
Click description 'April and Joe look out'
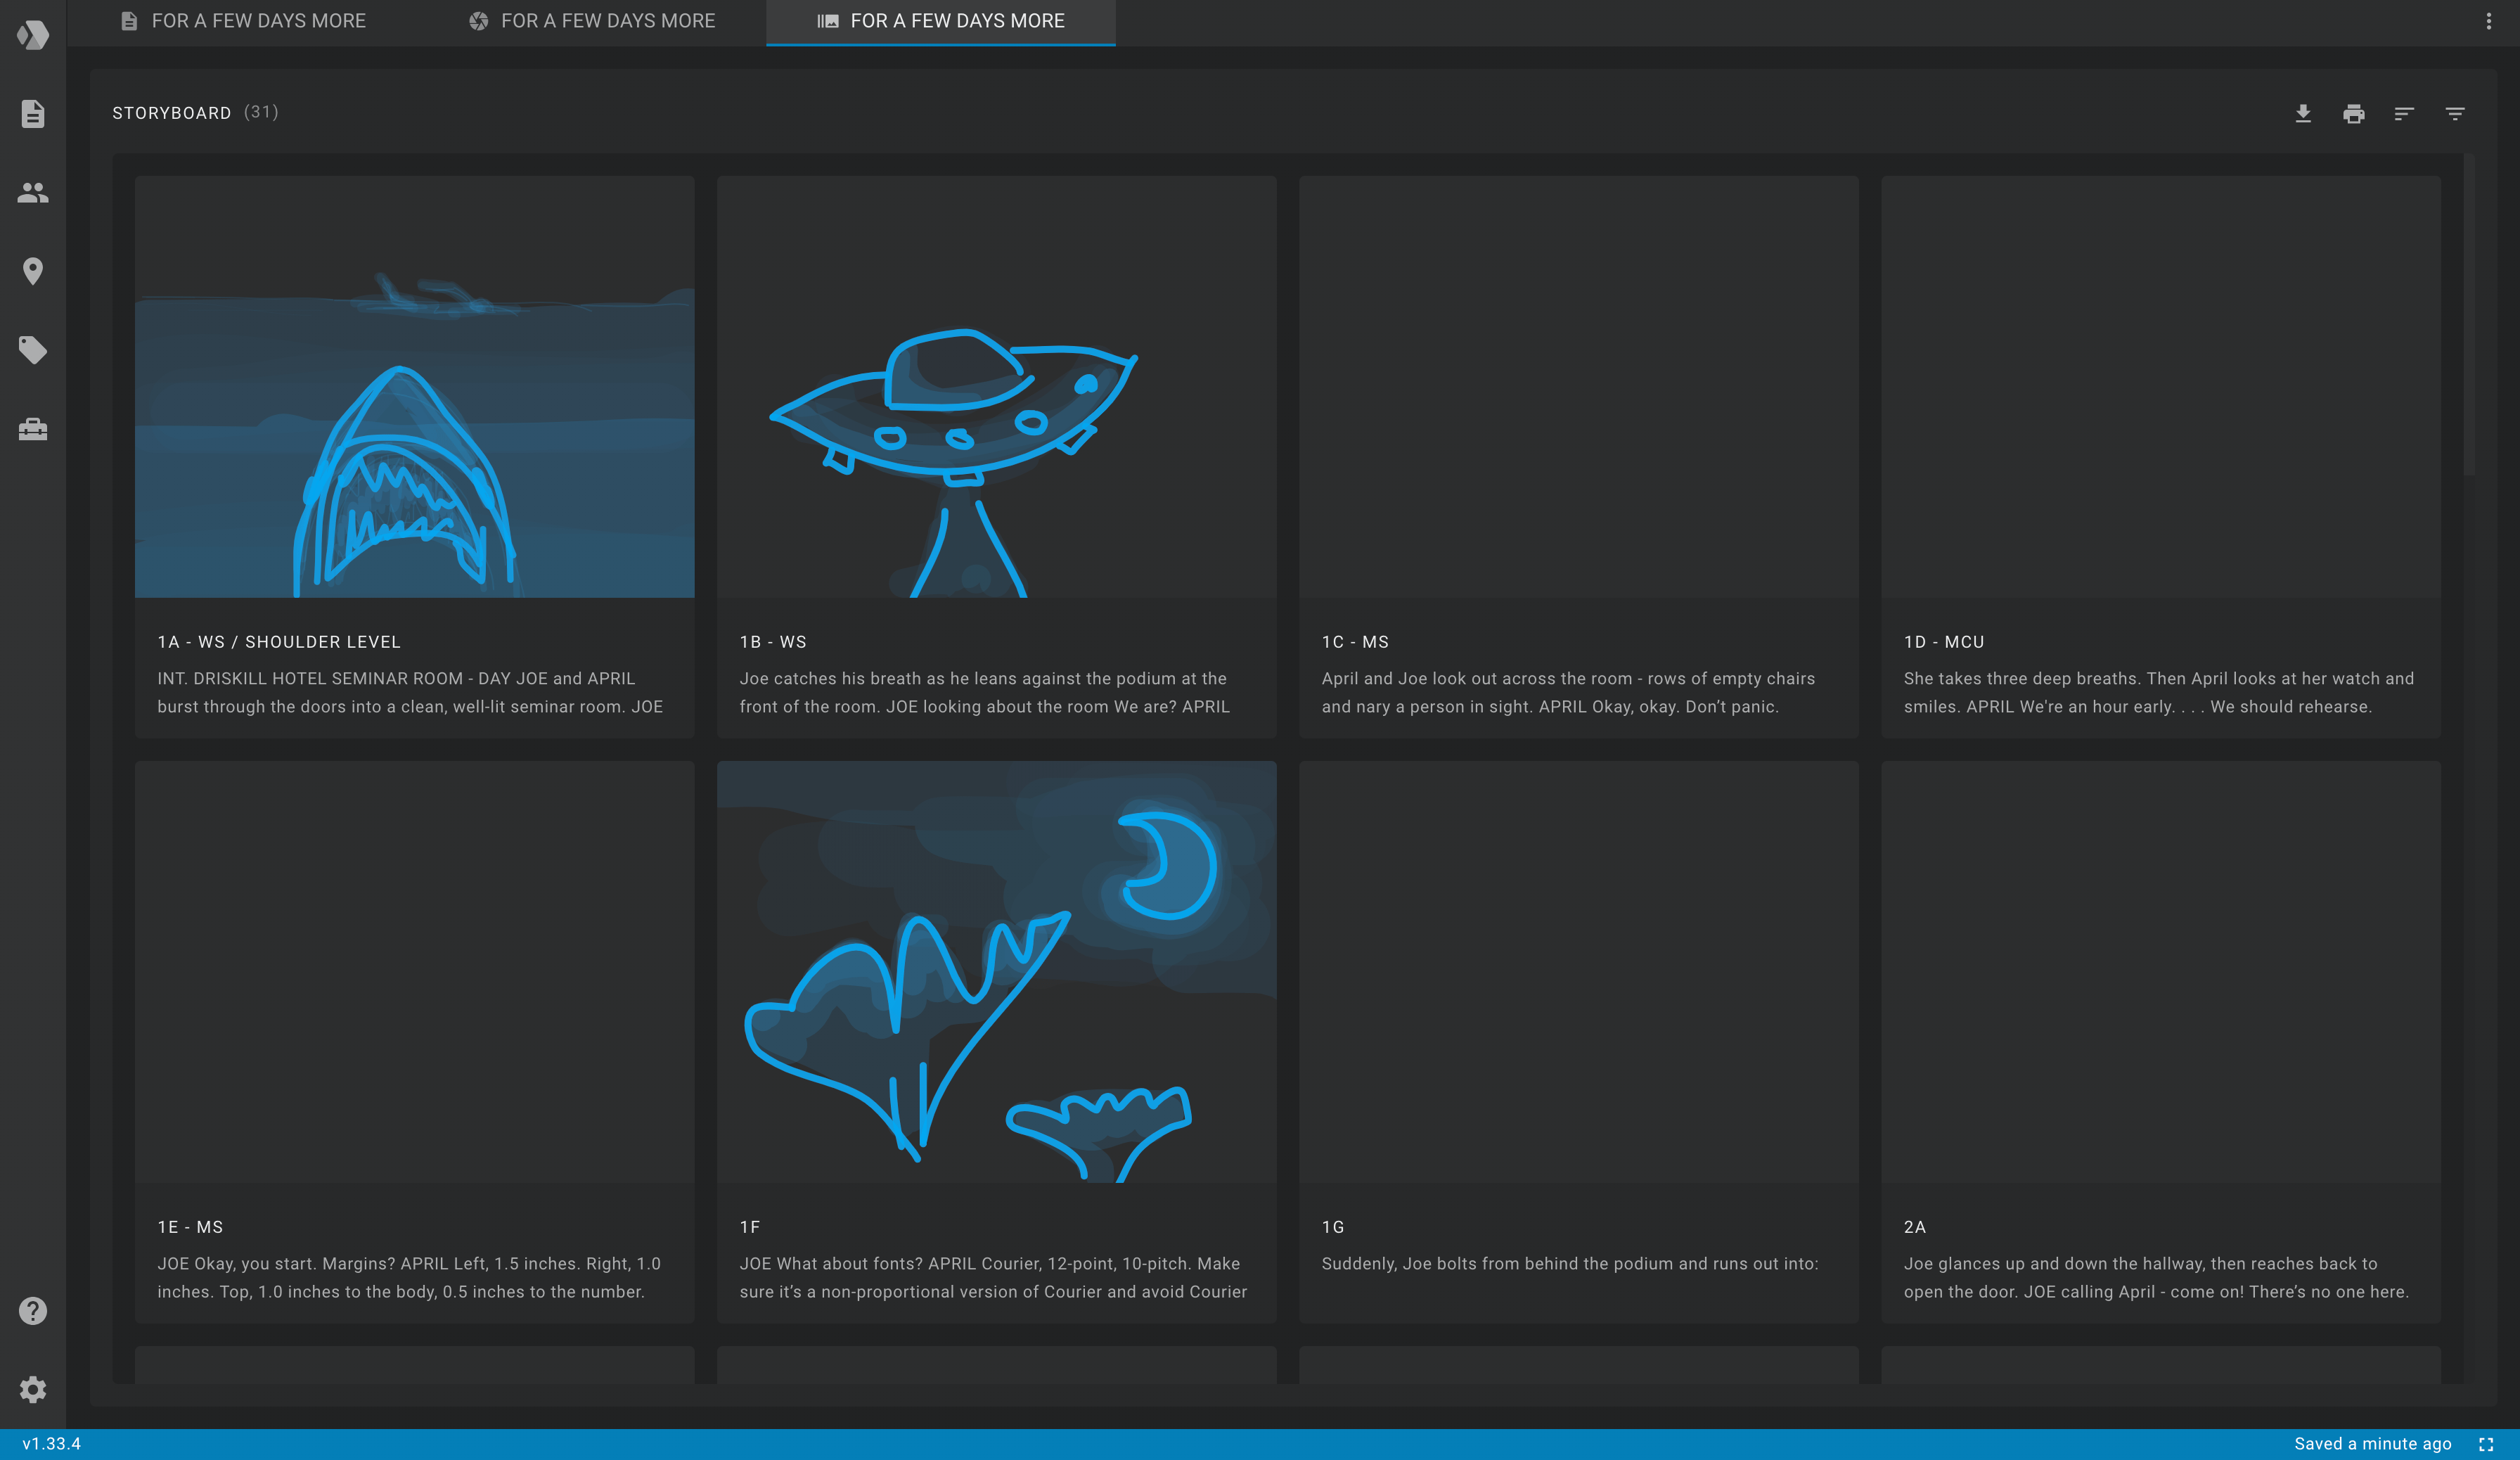[x=1568, y=692]
